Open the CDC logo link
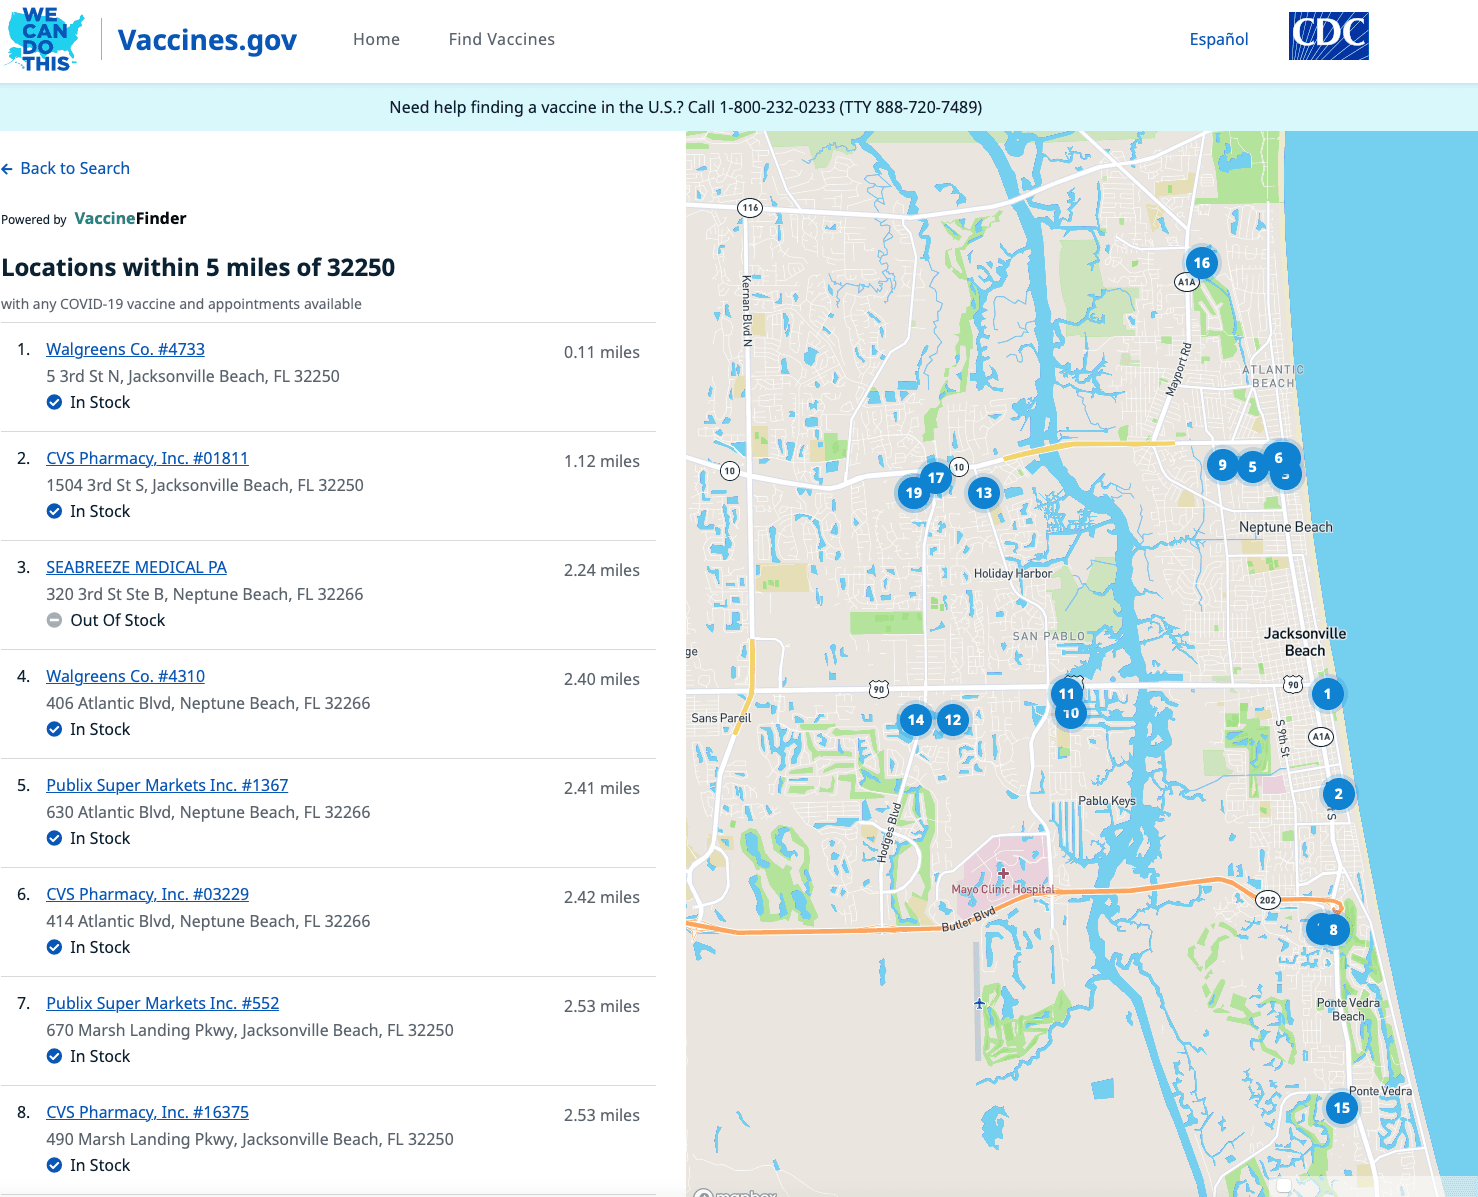Screen dimensions: 1478x1197 1328,37
